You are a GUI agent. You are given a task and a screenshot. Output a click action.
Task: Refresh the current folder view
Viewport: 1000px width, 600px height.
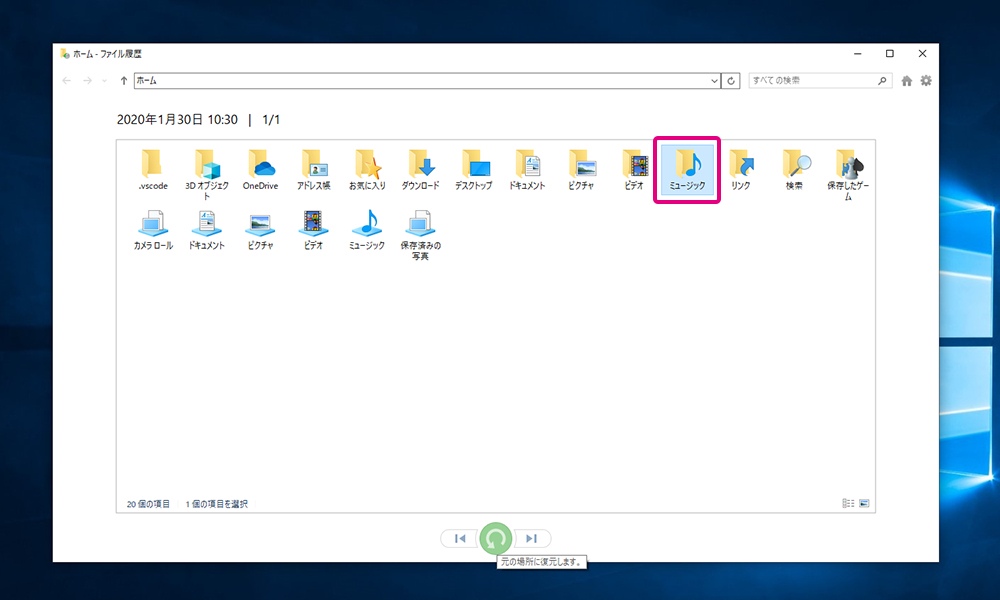732,81
